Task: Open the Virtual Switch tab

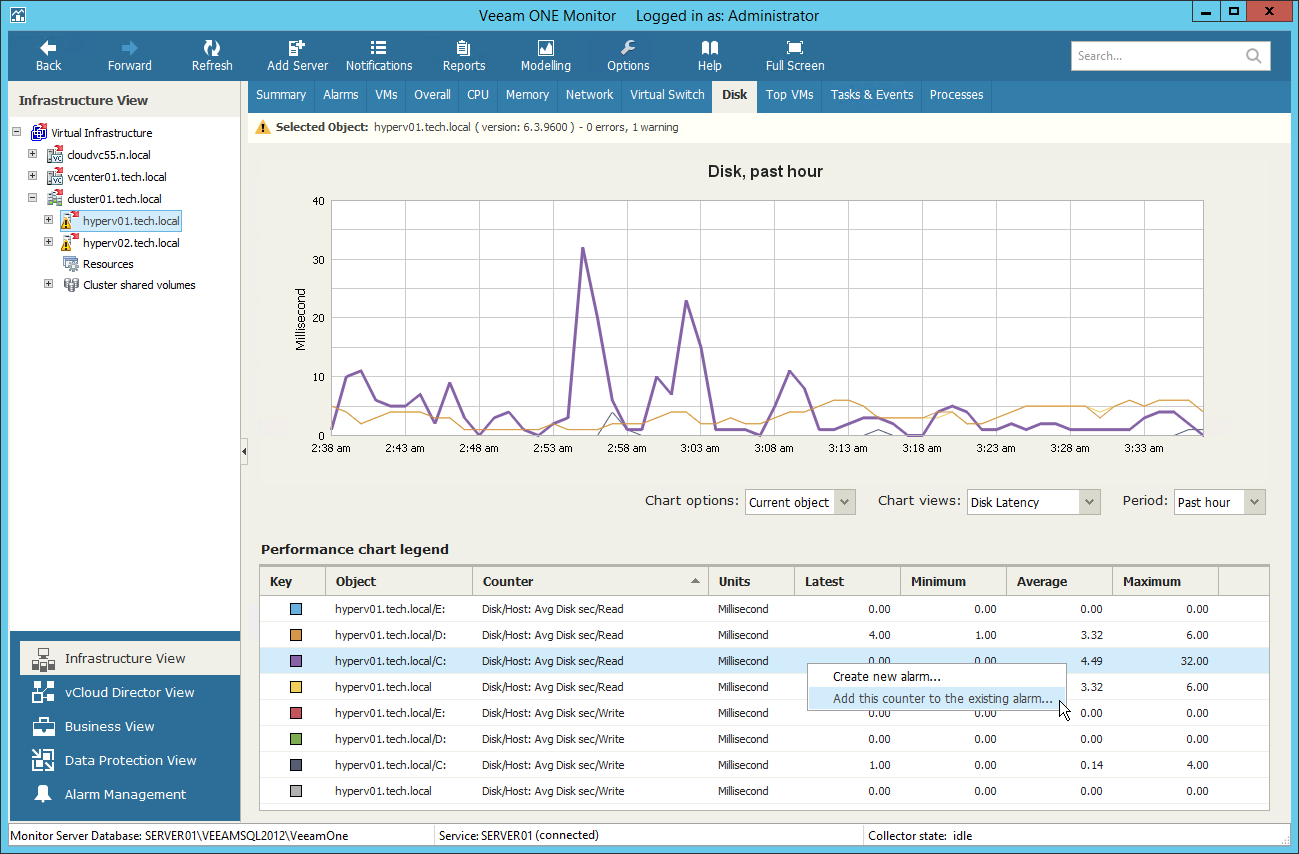Action: point(667,95)
